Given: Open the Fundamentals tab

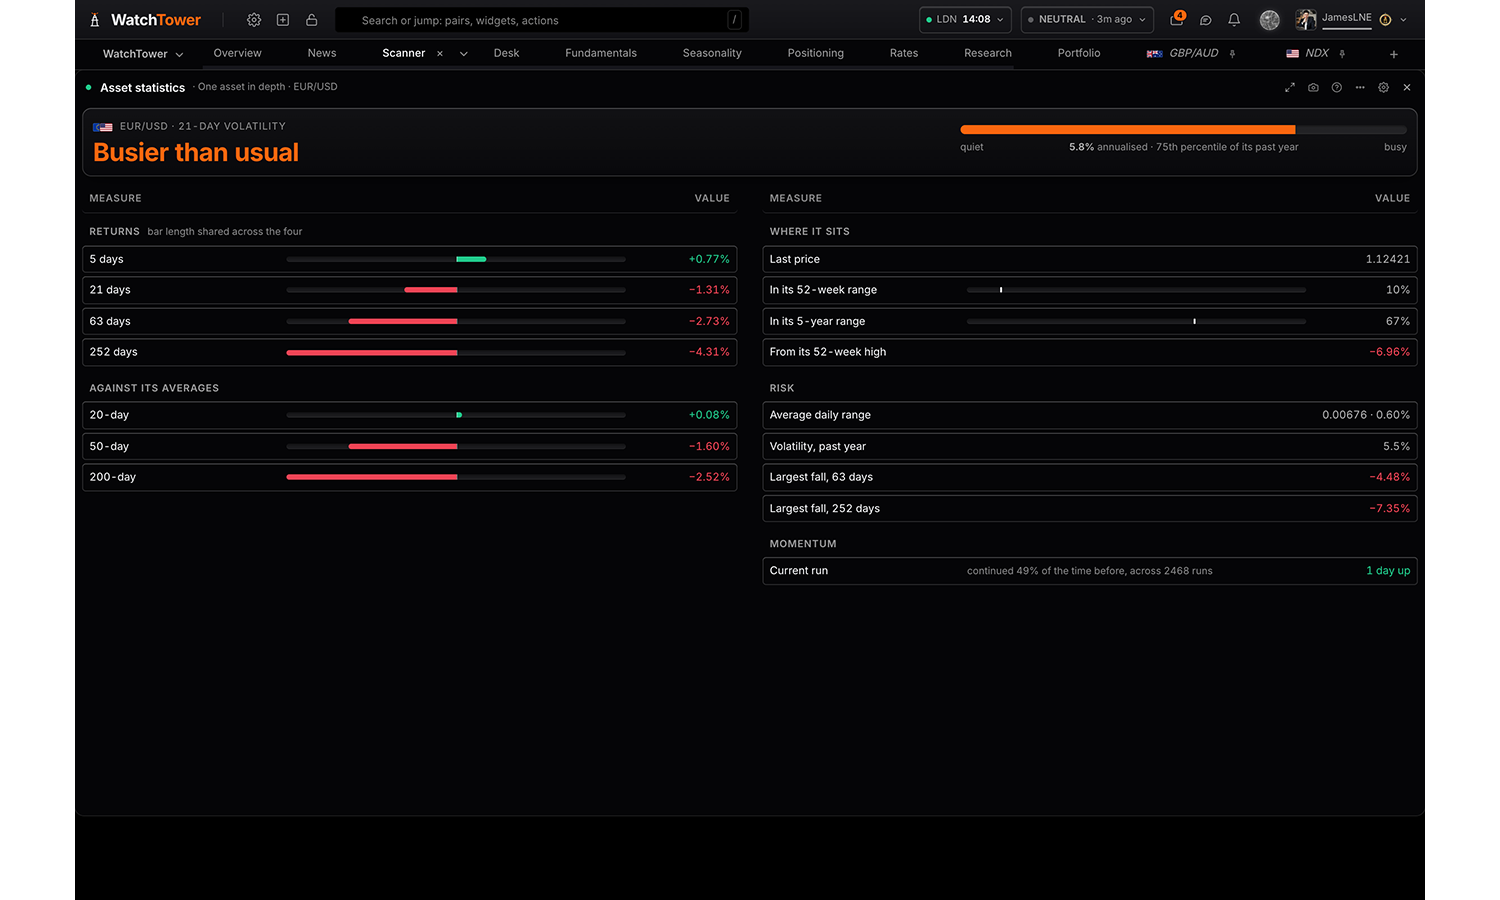Looking at the screenshot, I should pyautogui.click(x=601, y=53).
